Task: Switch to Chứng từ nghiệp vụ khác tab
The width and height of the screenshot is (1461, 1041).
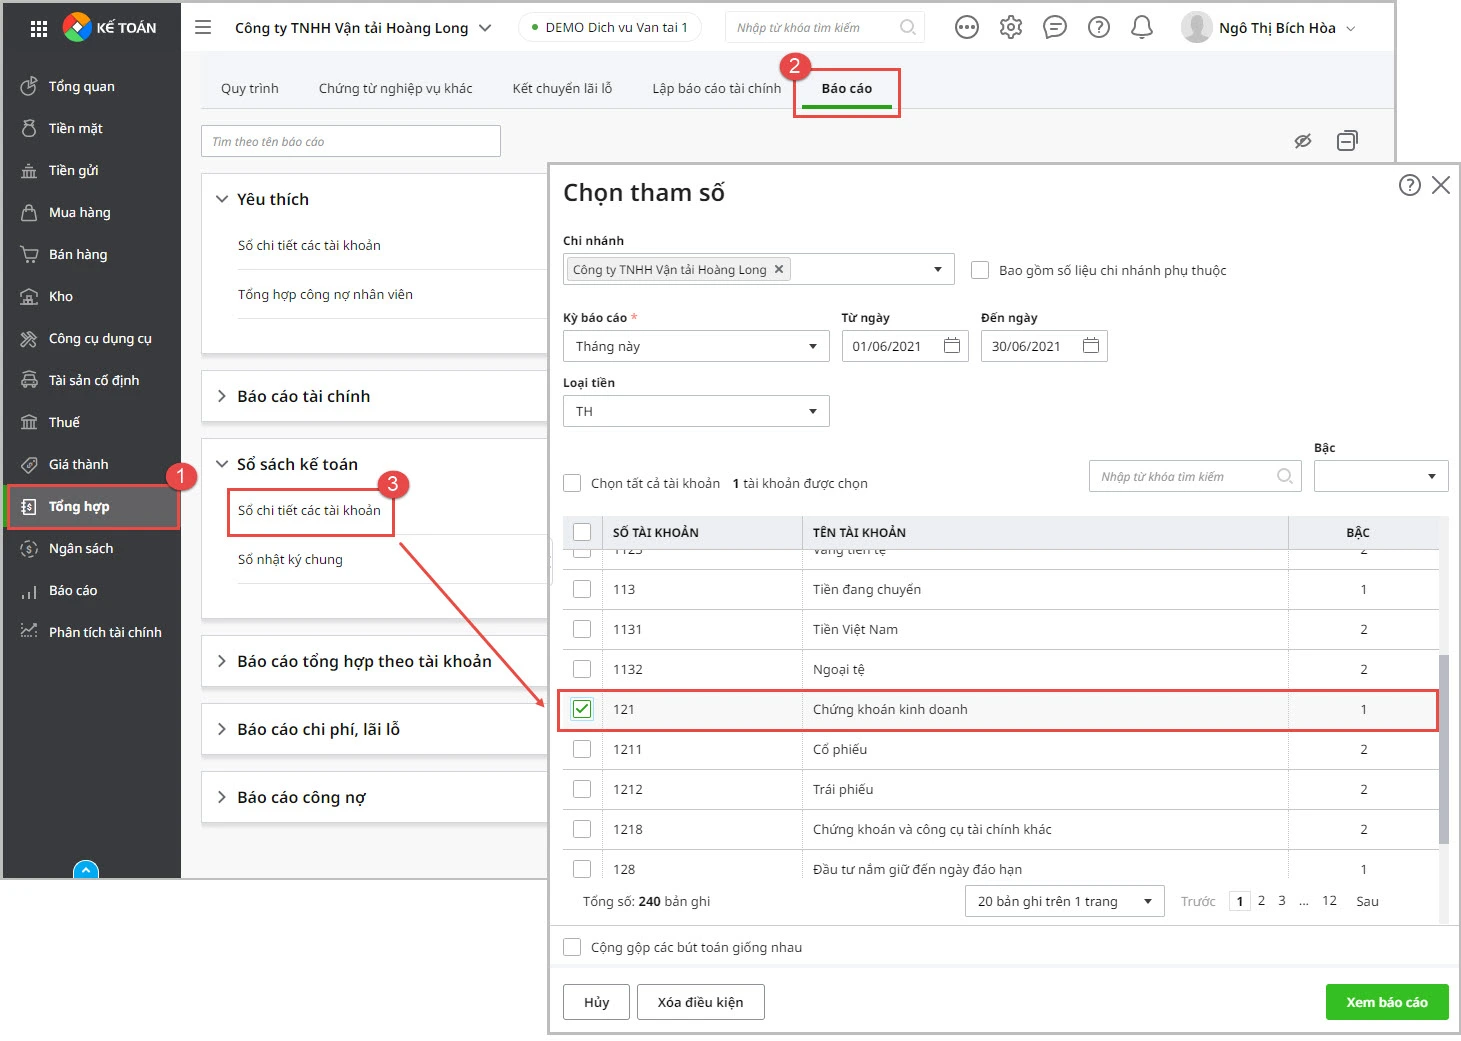Action: click(x=395, y=88)
